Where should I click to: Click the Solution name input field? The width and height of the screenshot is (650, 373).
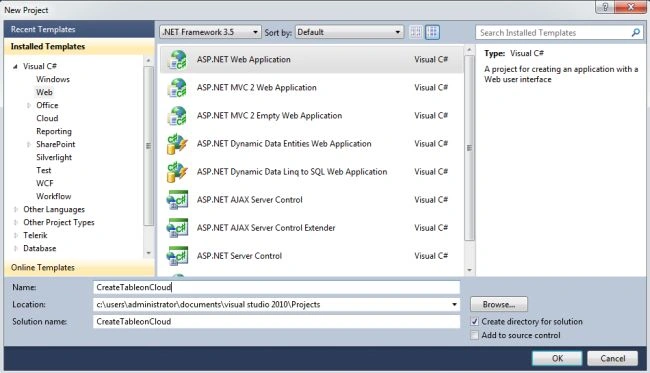[x=276, y=322]
